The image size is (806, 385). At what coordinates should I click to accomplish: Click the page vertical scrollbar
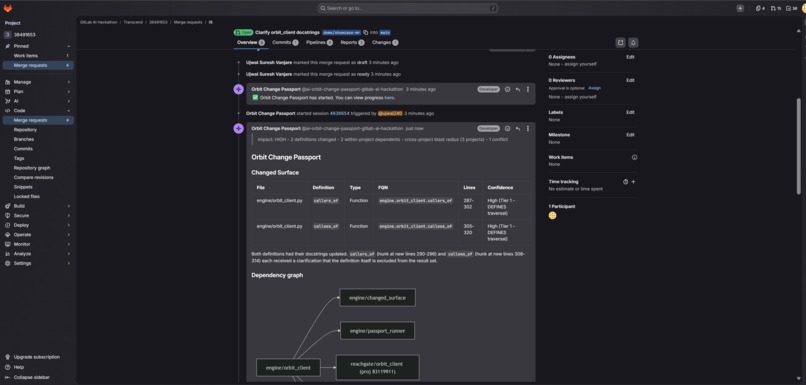coord(798,146)
